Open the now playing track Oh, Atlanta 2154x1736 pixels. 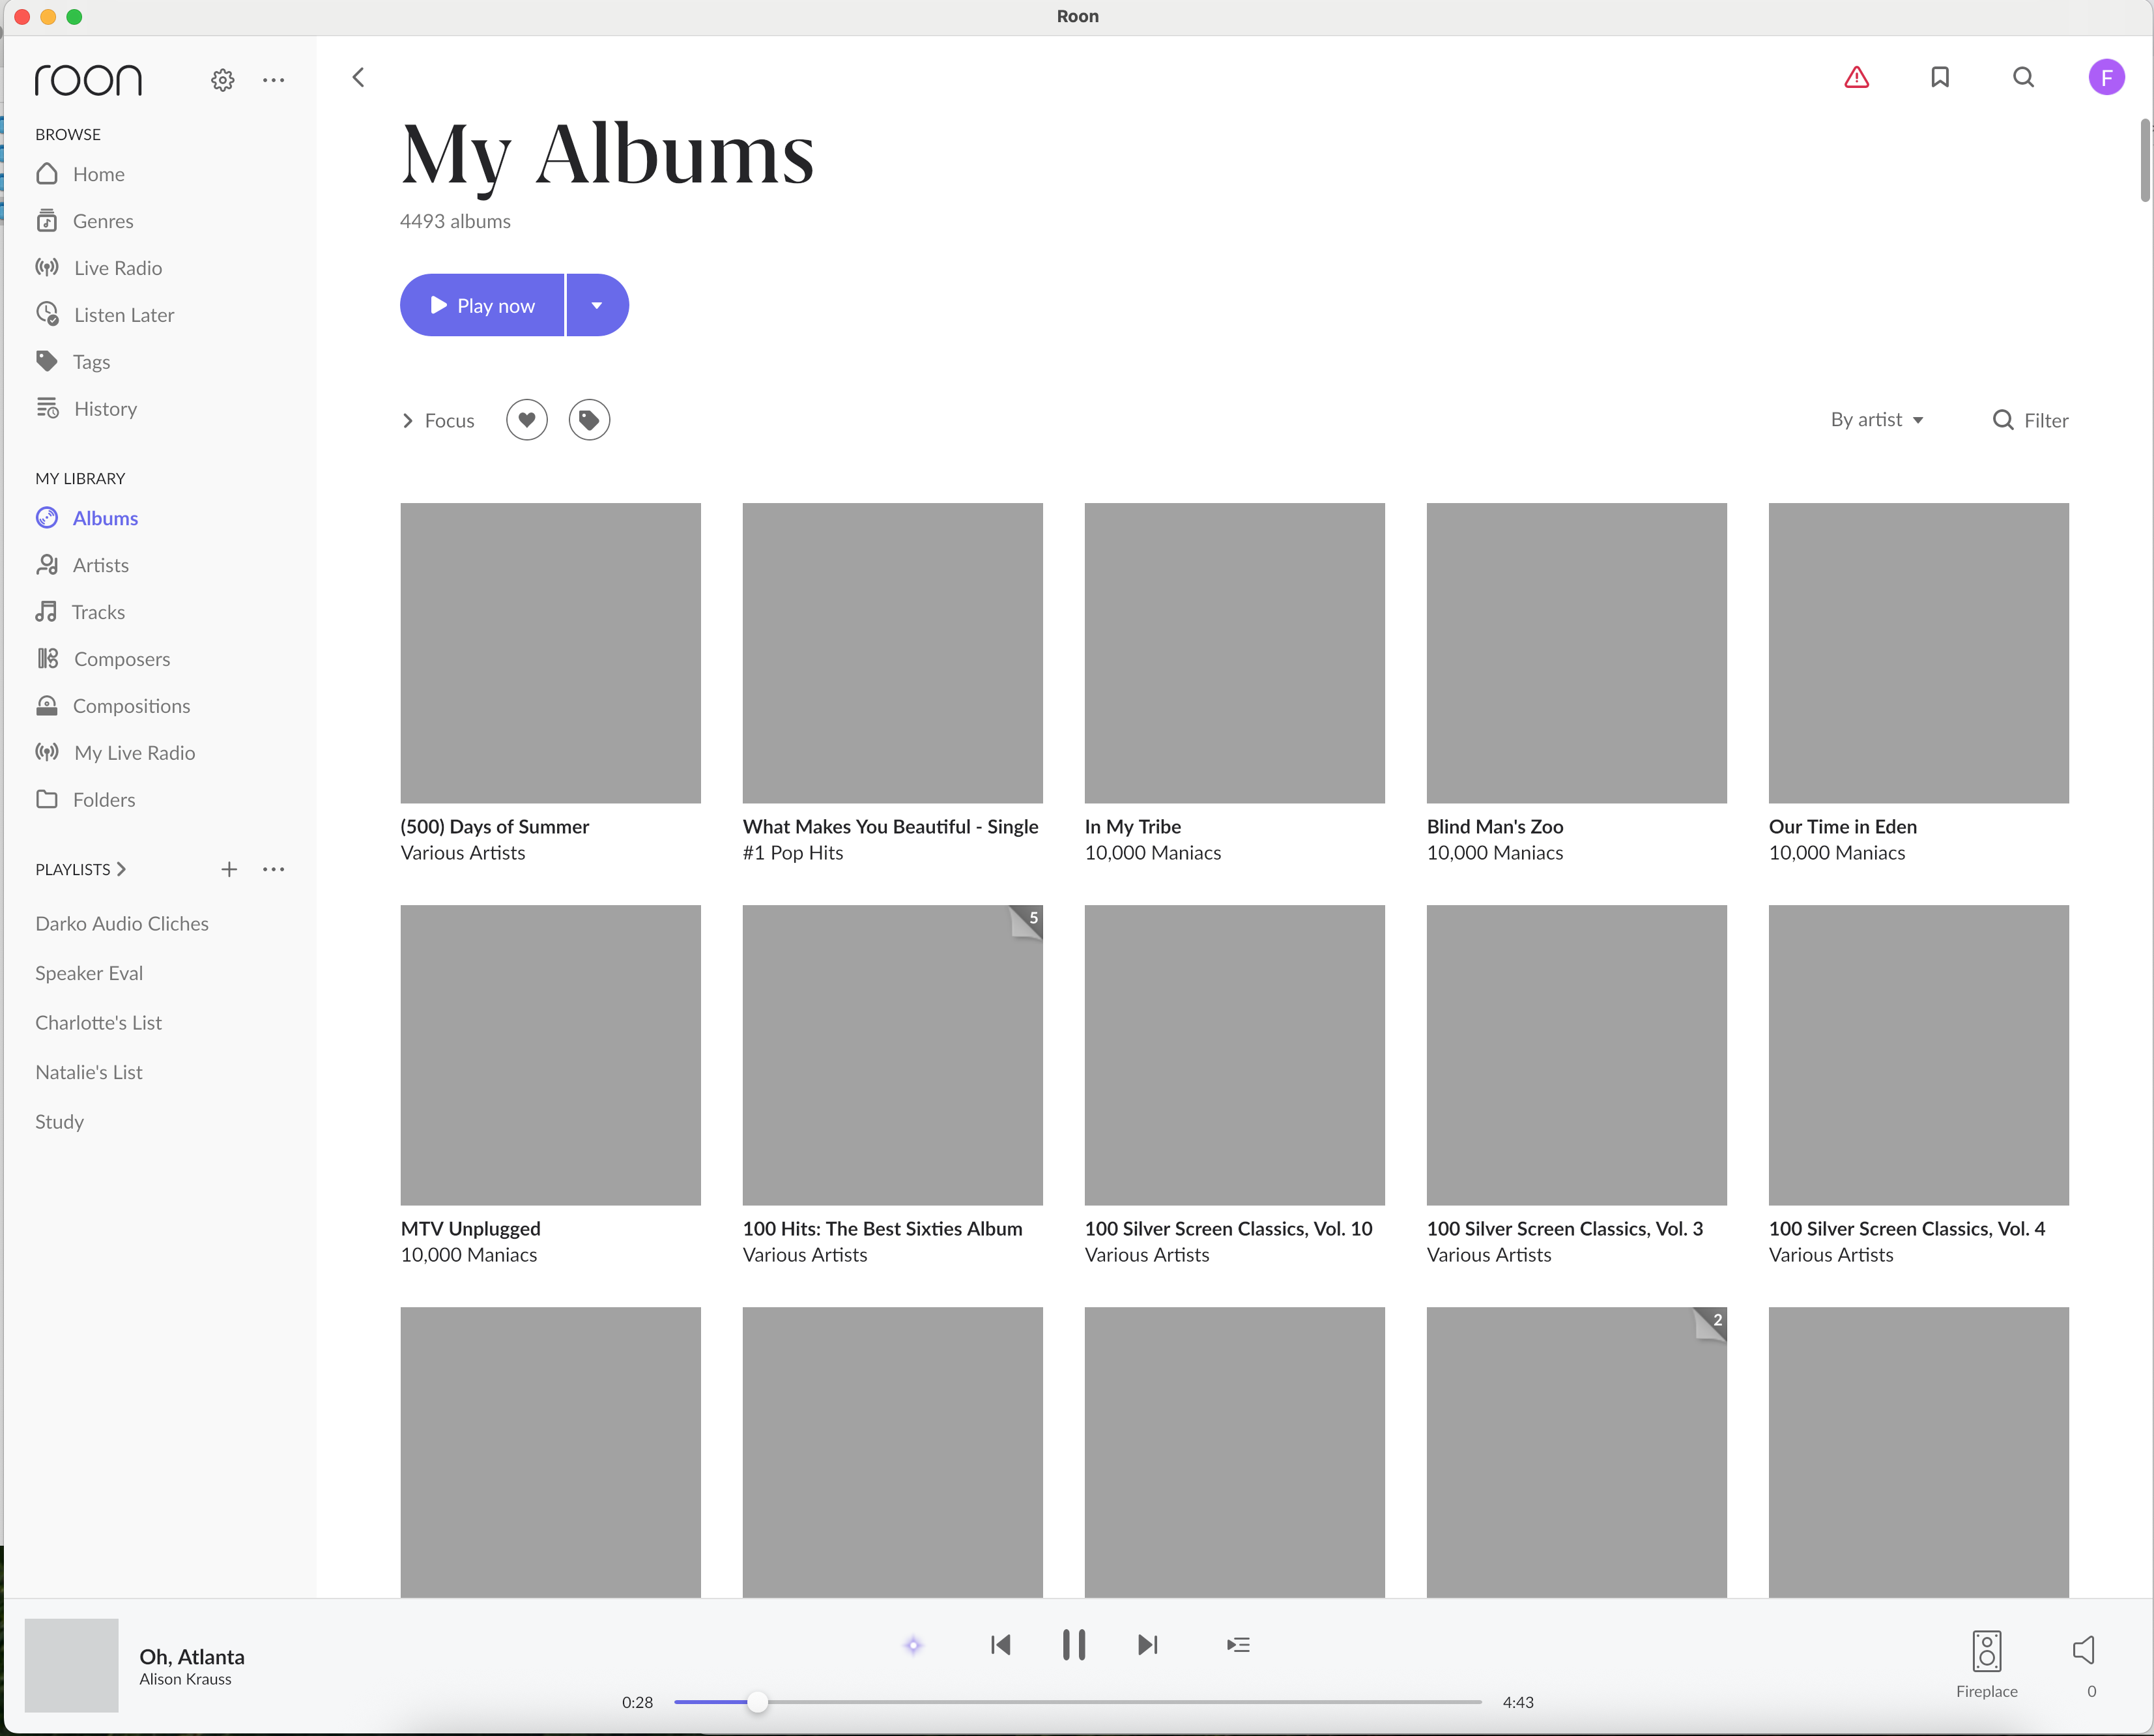(x=192, y=1657)
